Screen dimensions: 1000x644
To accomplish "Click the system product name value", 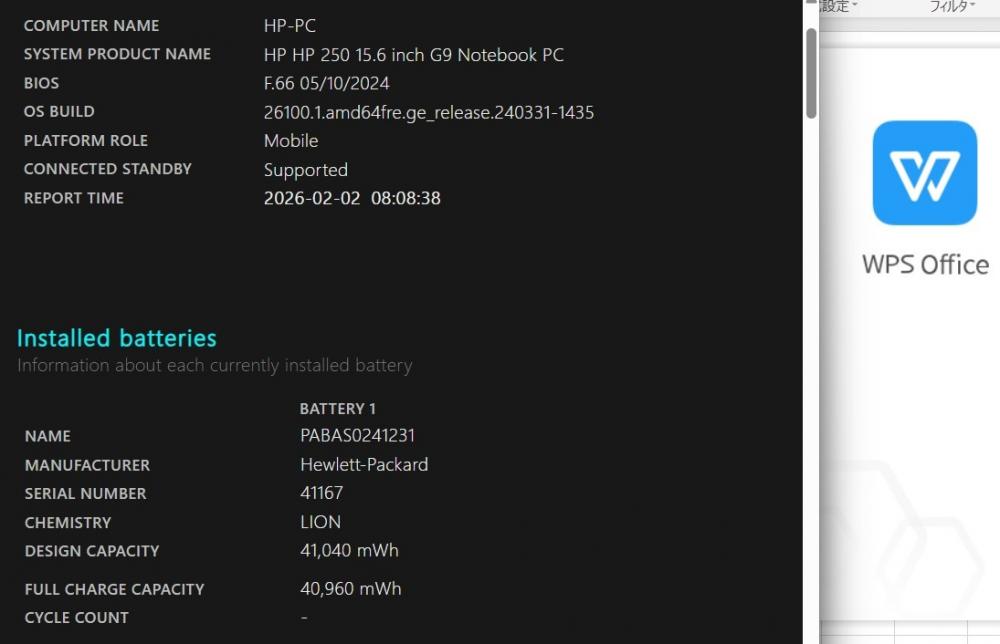I will [413, 54].
